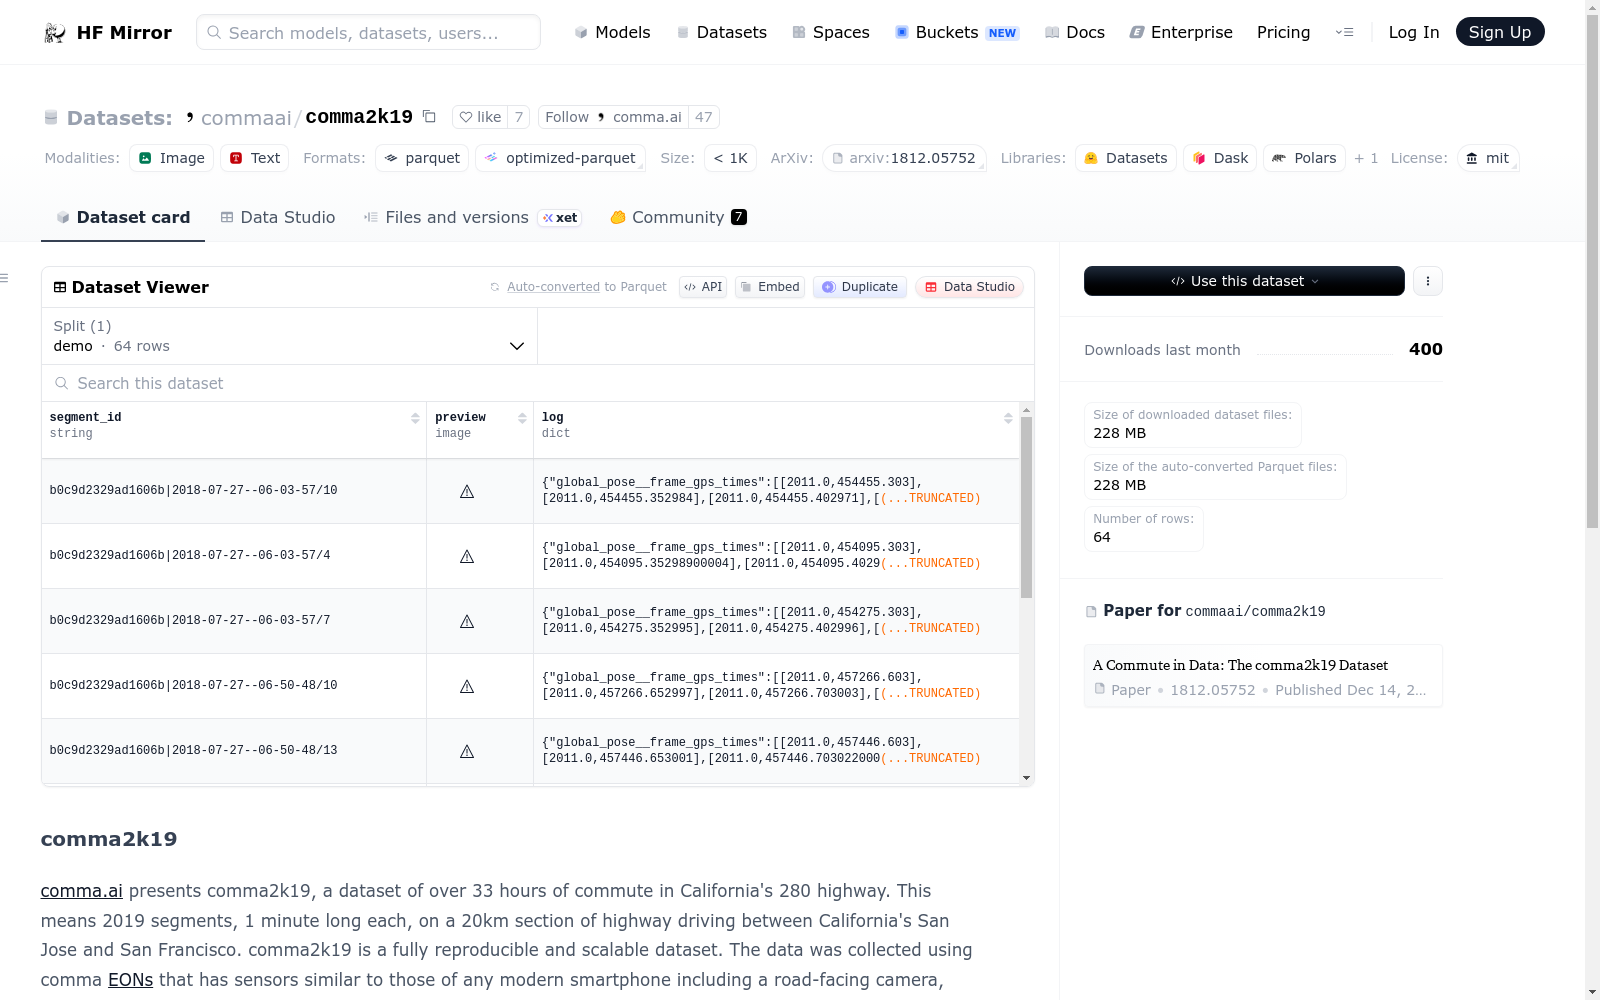Filter by the Text modality tag

pos(255,158)
